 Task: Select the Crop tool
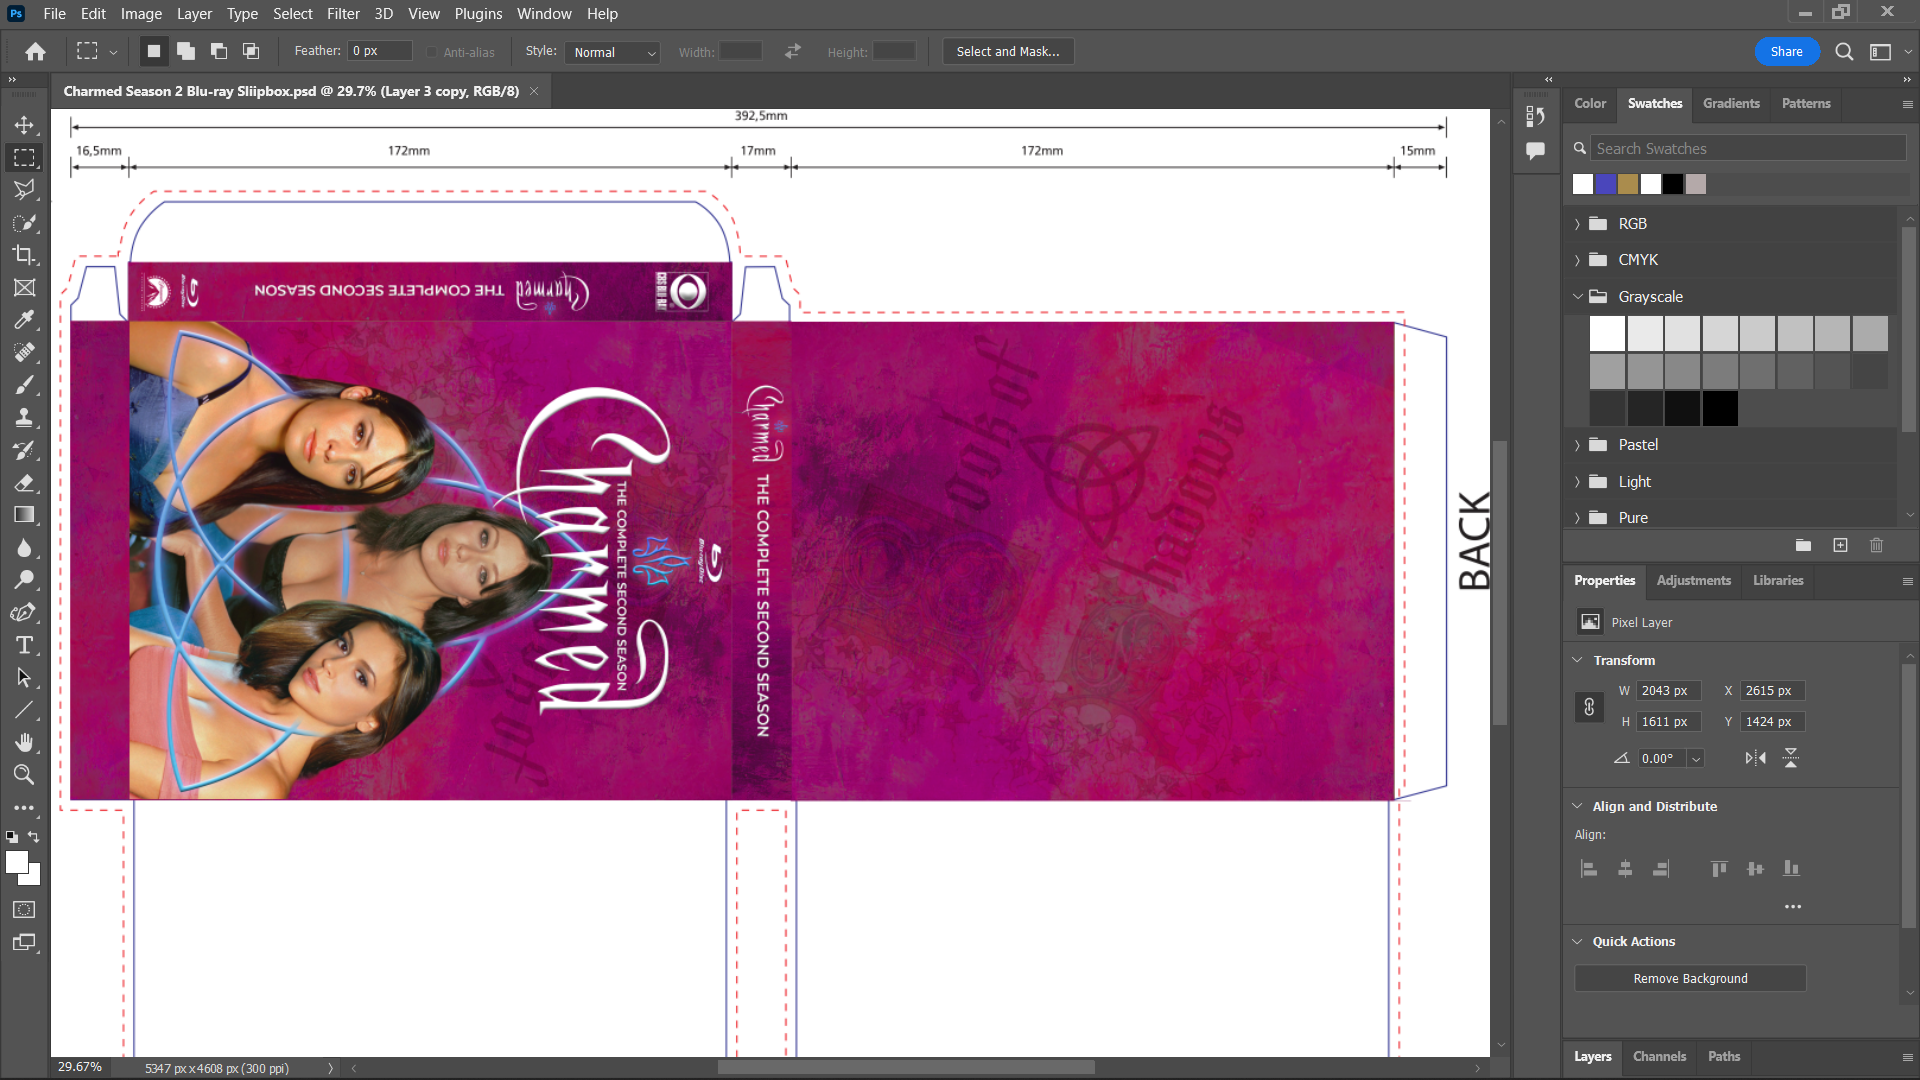coord(24,255)
